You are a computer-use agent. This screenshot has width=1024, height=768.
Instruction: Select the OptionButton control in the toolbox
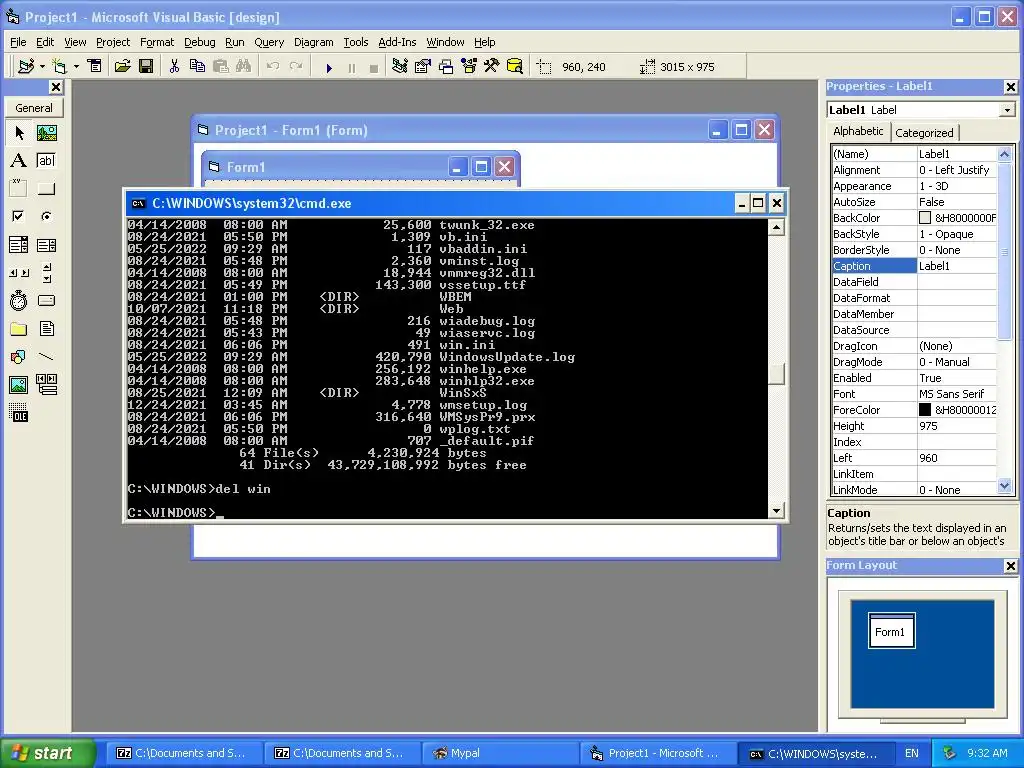(46, 216)
